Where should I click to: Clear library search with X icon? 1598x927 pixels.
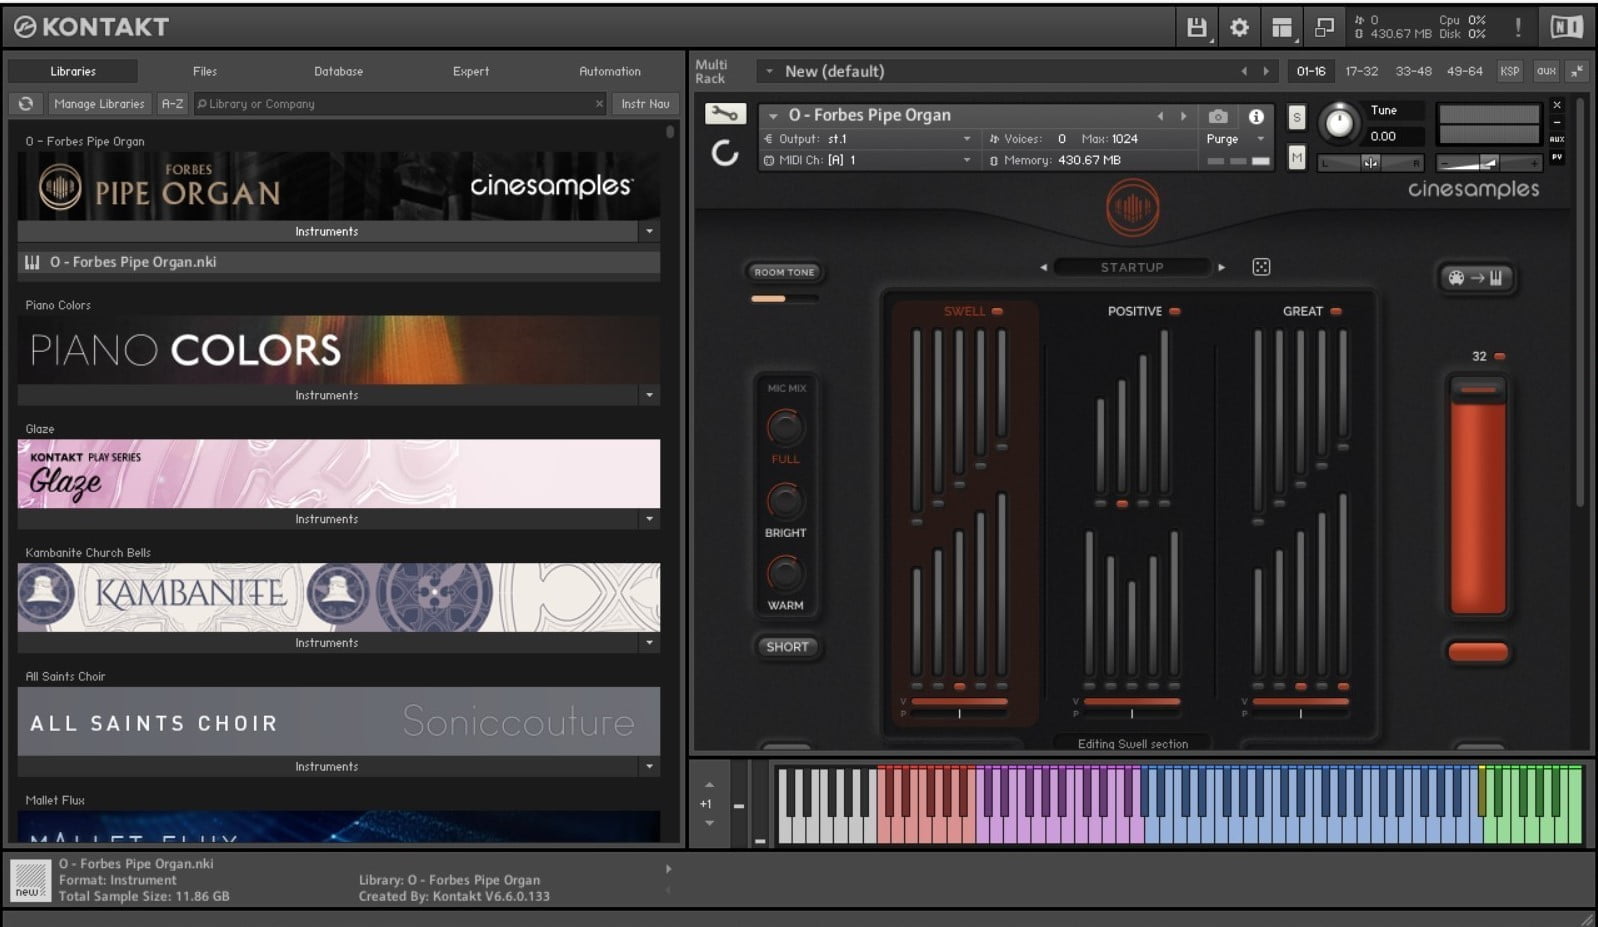coord(599,104)
